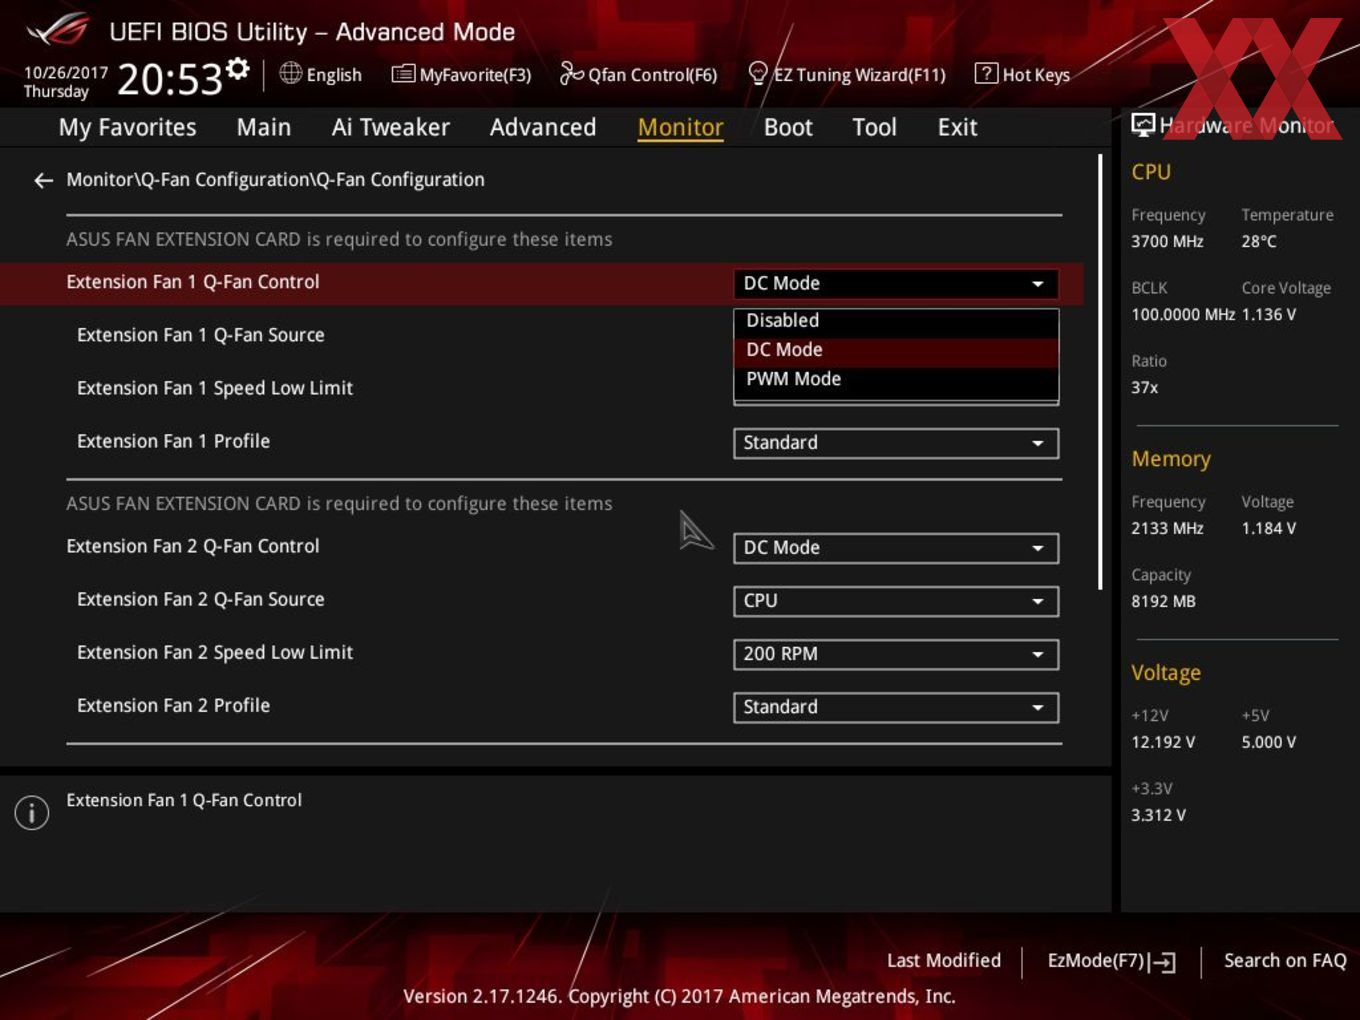
Task: Switch to Boot tab
Action: pos(788,127)
